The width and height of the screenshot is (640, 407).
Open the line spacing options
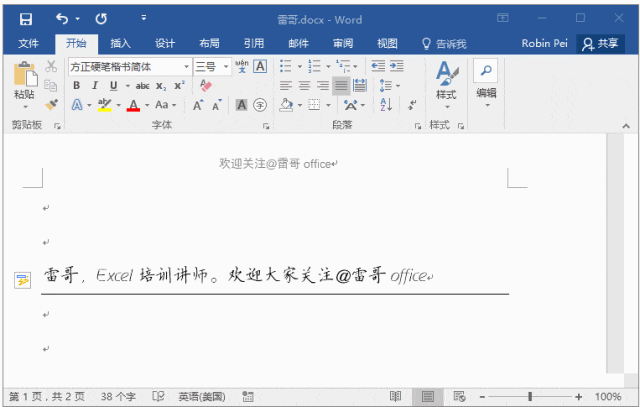tap(389, 85)
